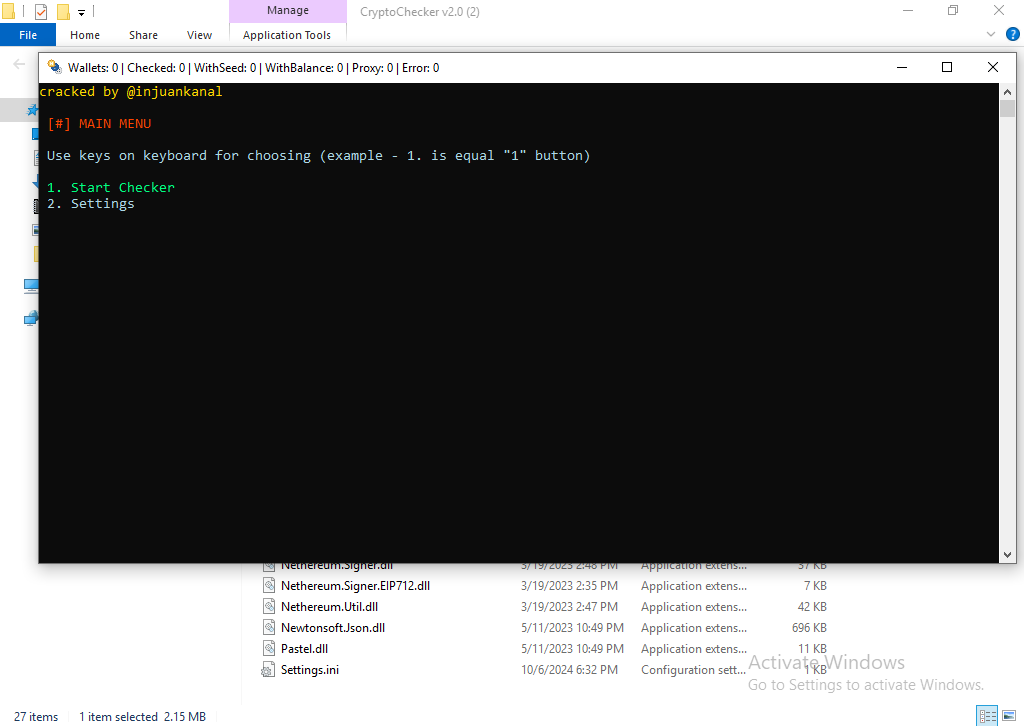Viewport: 1024px width, 726px height.
Task: Open the Share ribbon tab
Action: [143, 35]
